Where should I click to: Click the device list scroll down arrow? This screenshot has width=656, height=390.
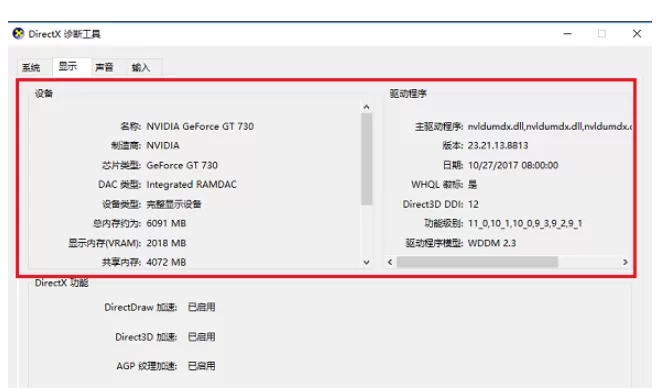[366, 262]
